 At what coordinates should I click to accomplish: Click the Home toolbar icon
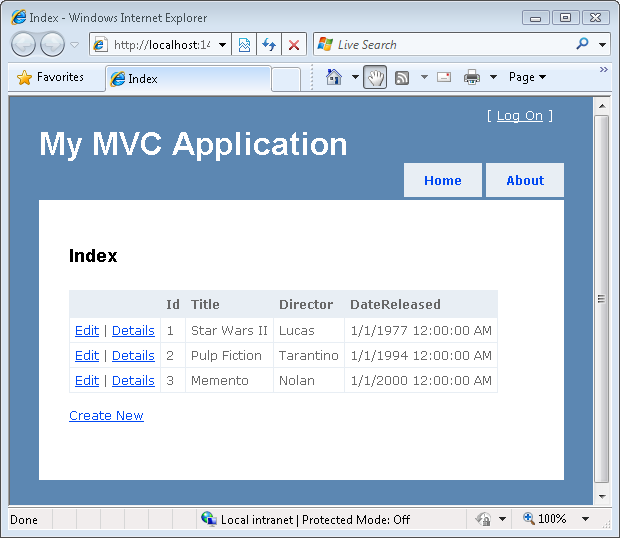click(335, 77)
